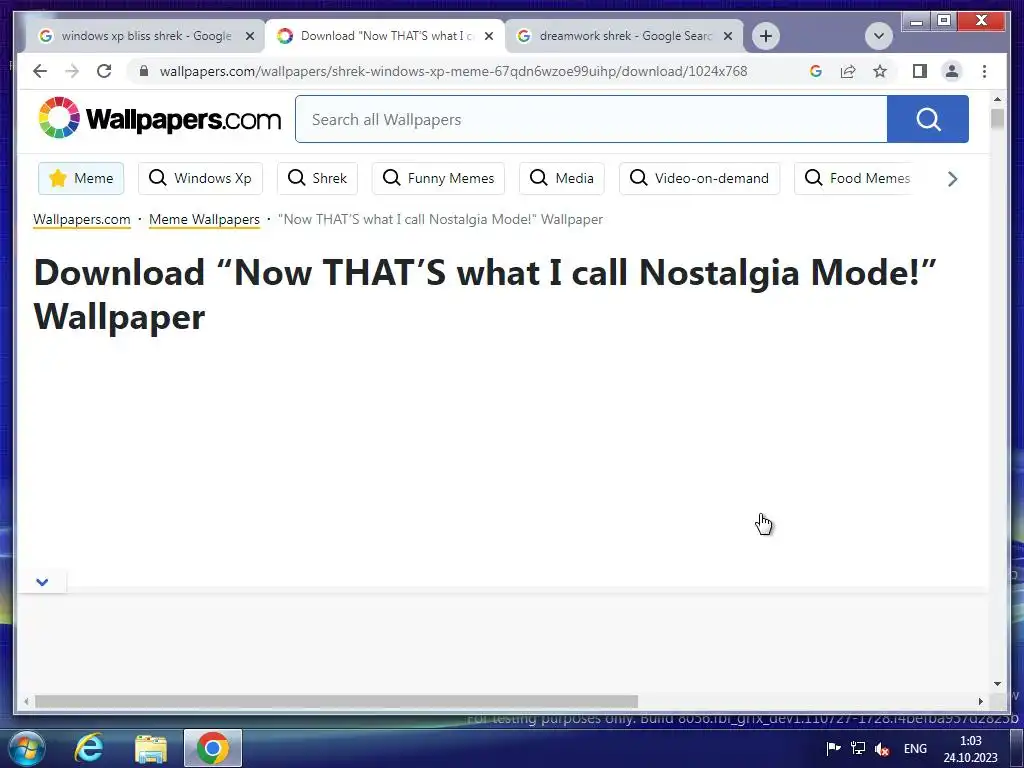1024x768 pixels.
Task: Select the Funny Memes search chip
Action: 438,178
